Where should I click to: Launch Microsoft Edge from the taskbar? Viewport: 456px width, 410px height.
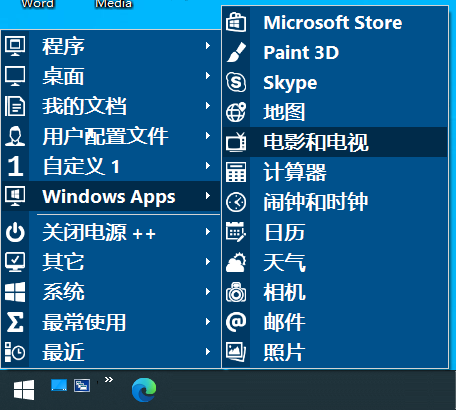pos(144,390)
